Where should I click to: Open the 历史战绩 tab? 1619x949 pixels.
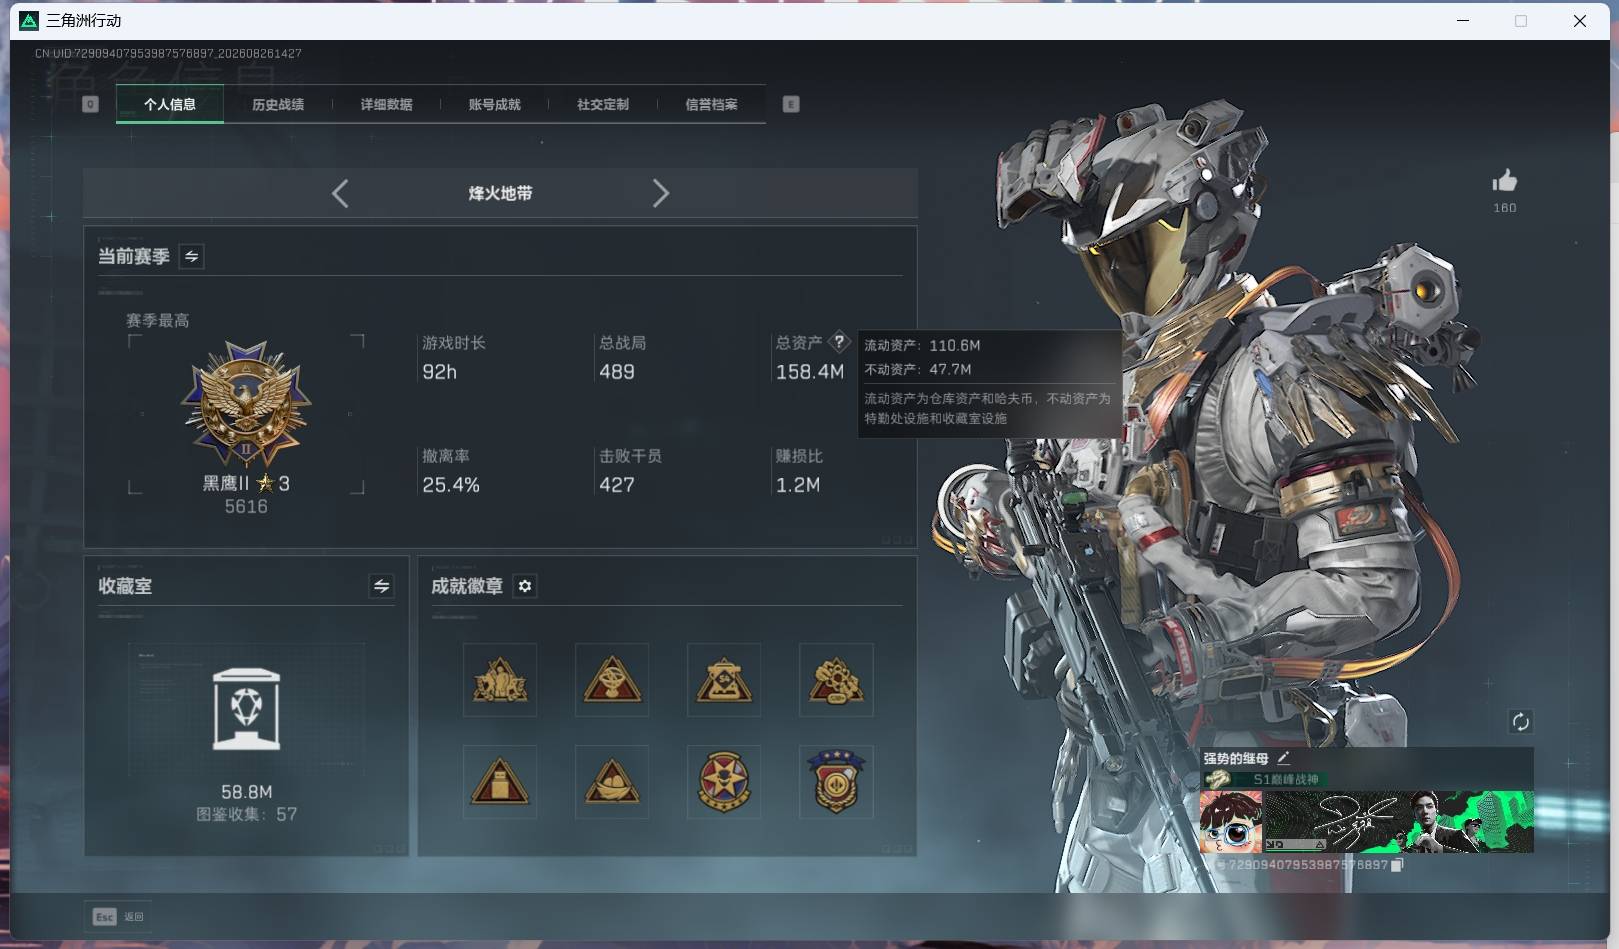pyautogui.click(x=278, y=104)
